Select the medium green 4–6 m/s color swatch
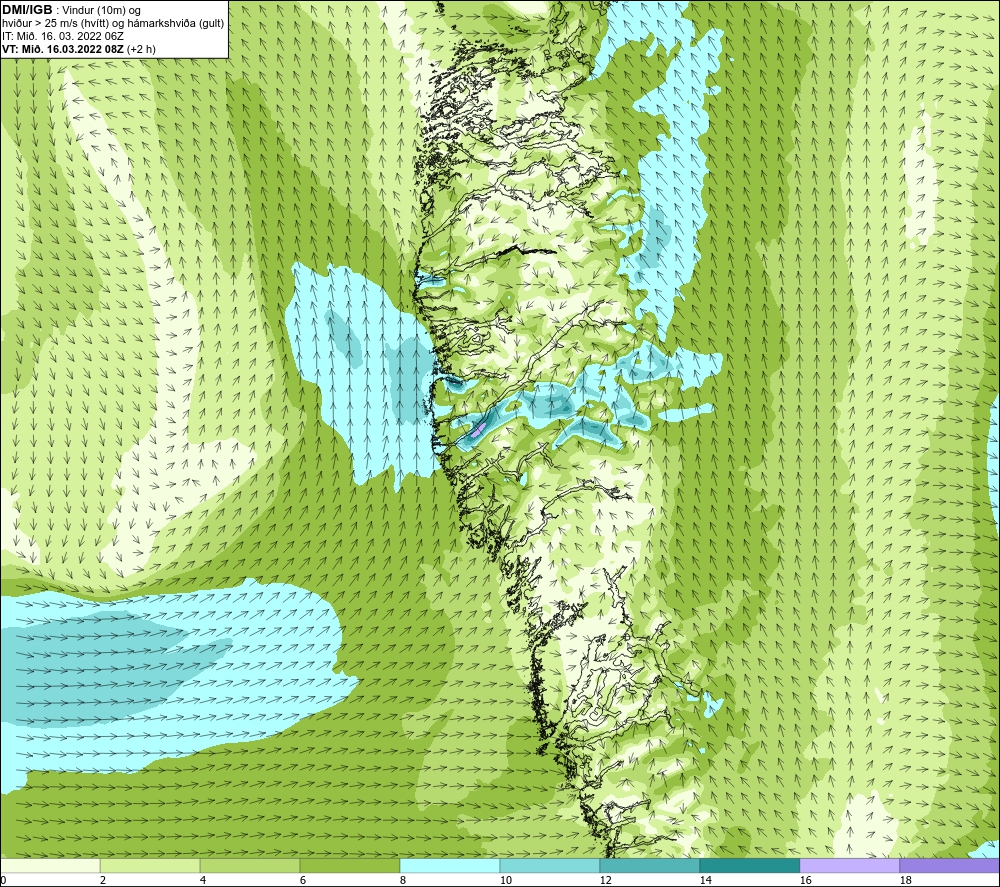Viewport: 1000px width, 887px height. coord(250,865)
